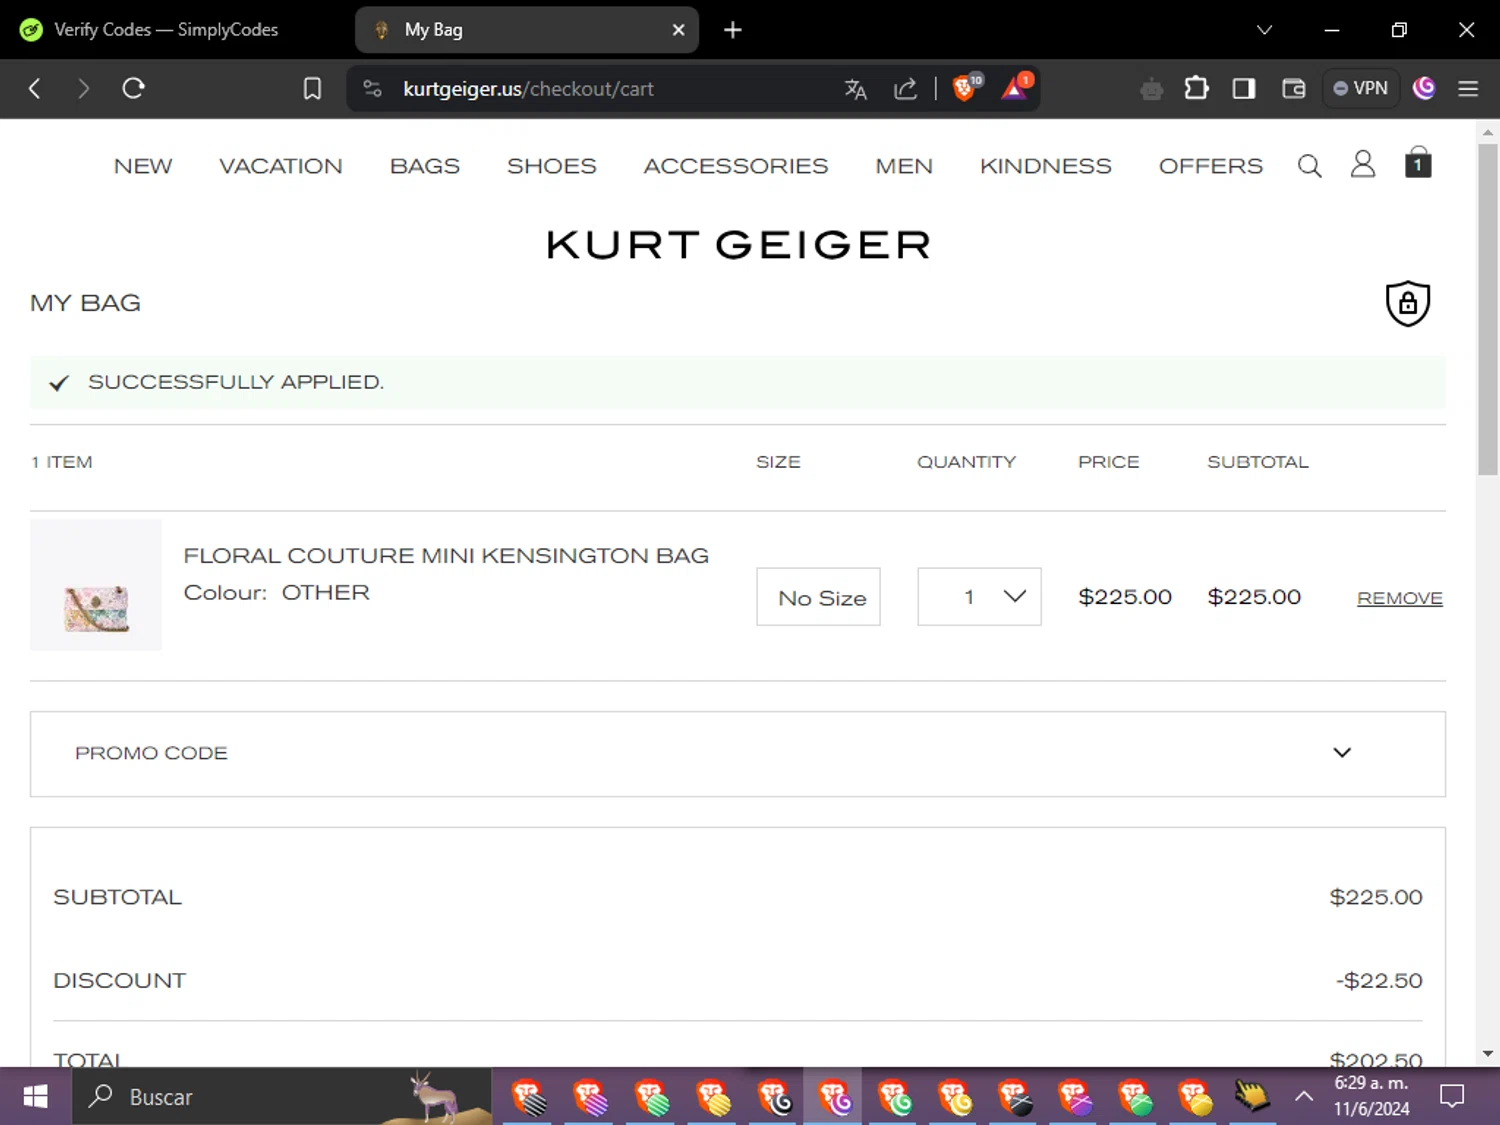Open the shopping bag icon showing 1 item
The image size is (1500, 1125).
1418,163
